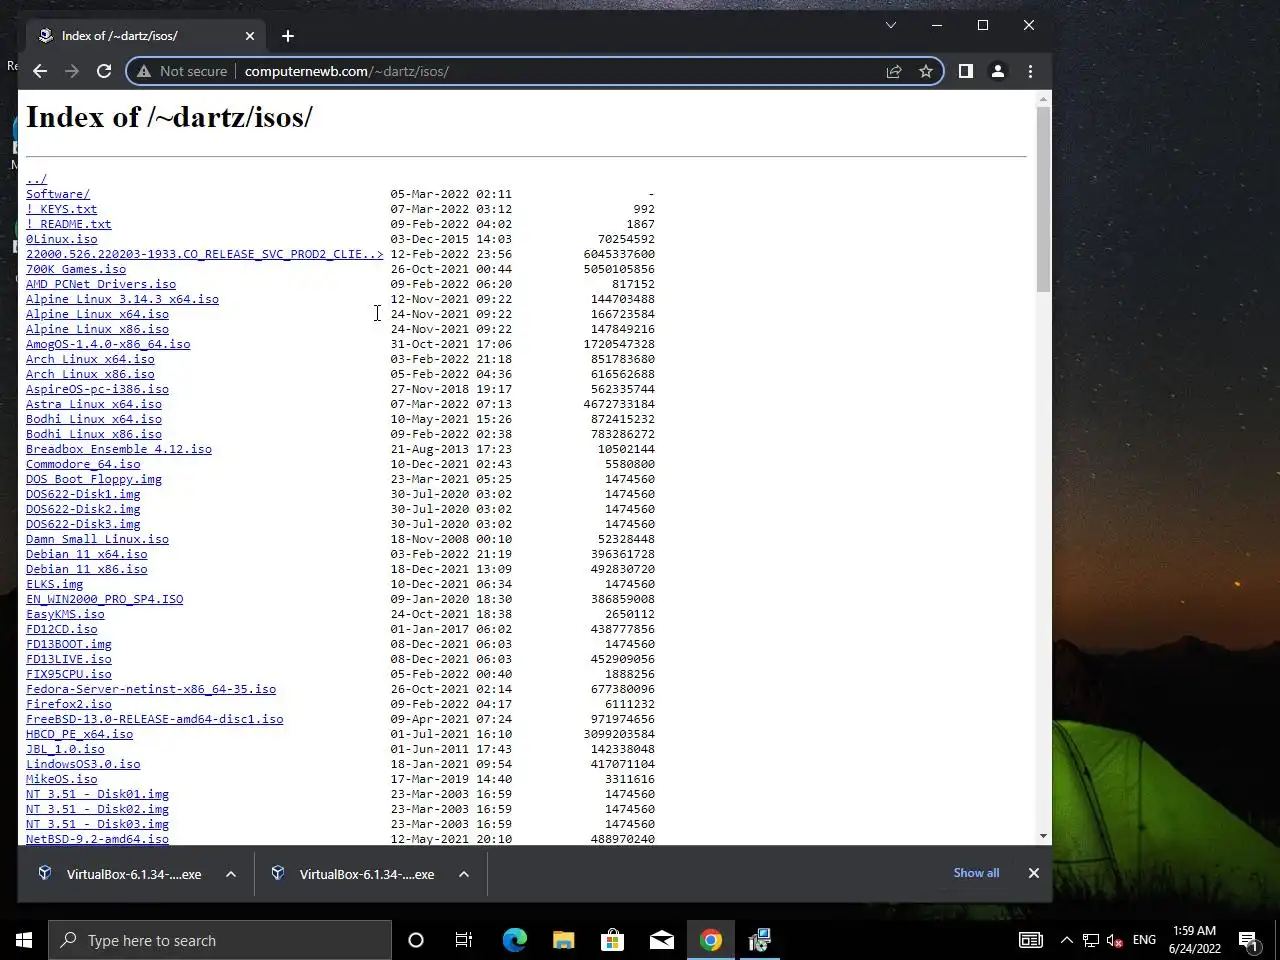This screenshot has height=960, width=1280.
Task: Open Microsoft Store from the taskbar
Action: click(612, 940)
